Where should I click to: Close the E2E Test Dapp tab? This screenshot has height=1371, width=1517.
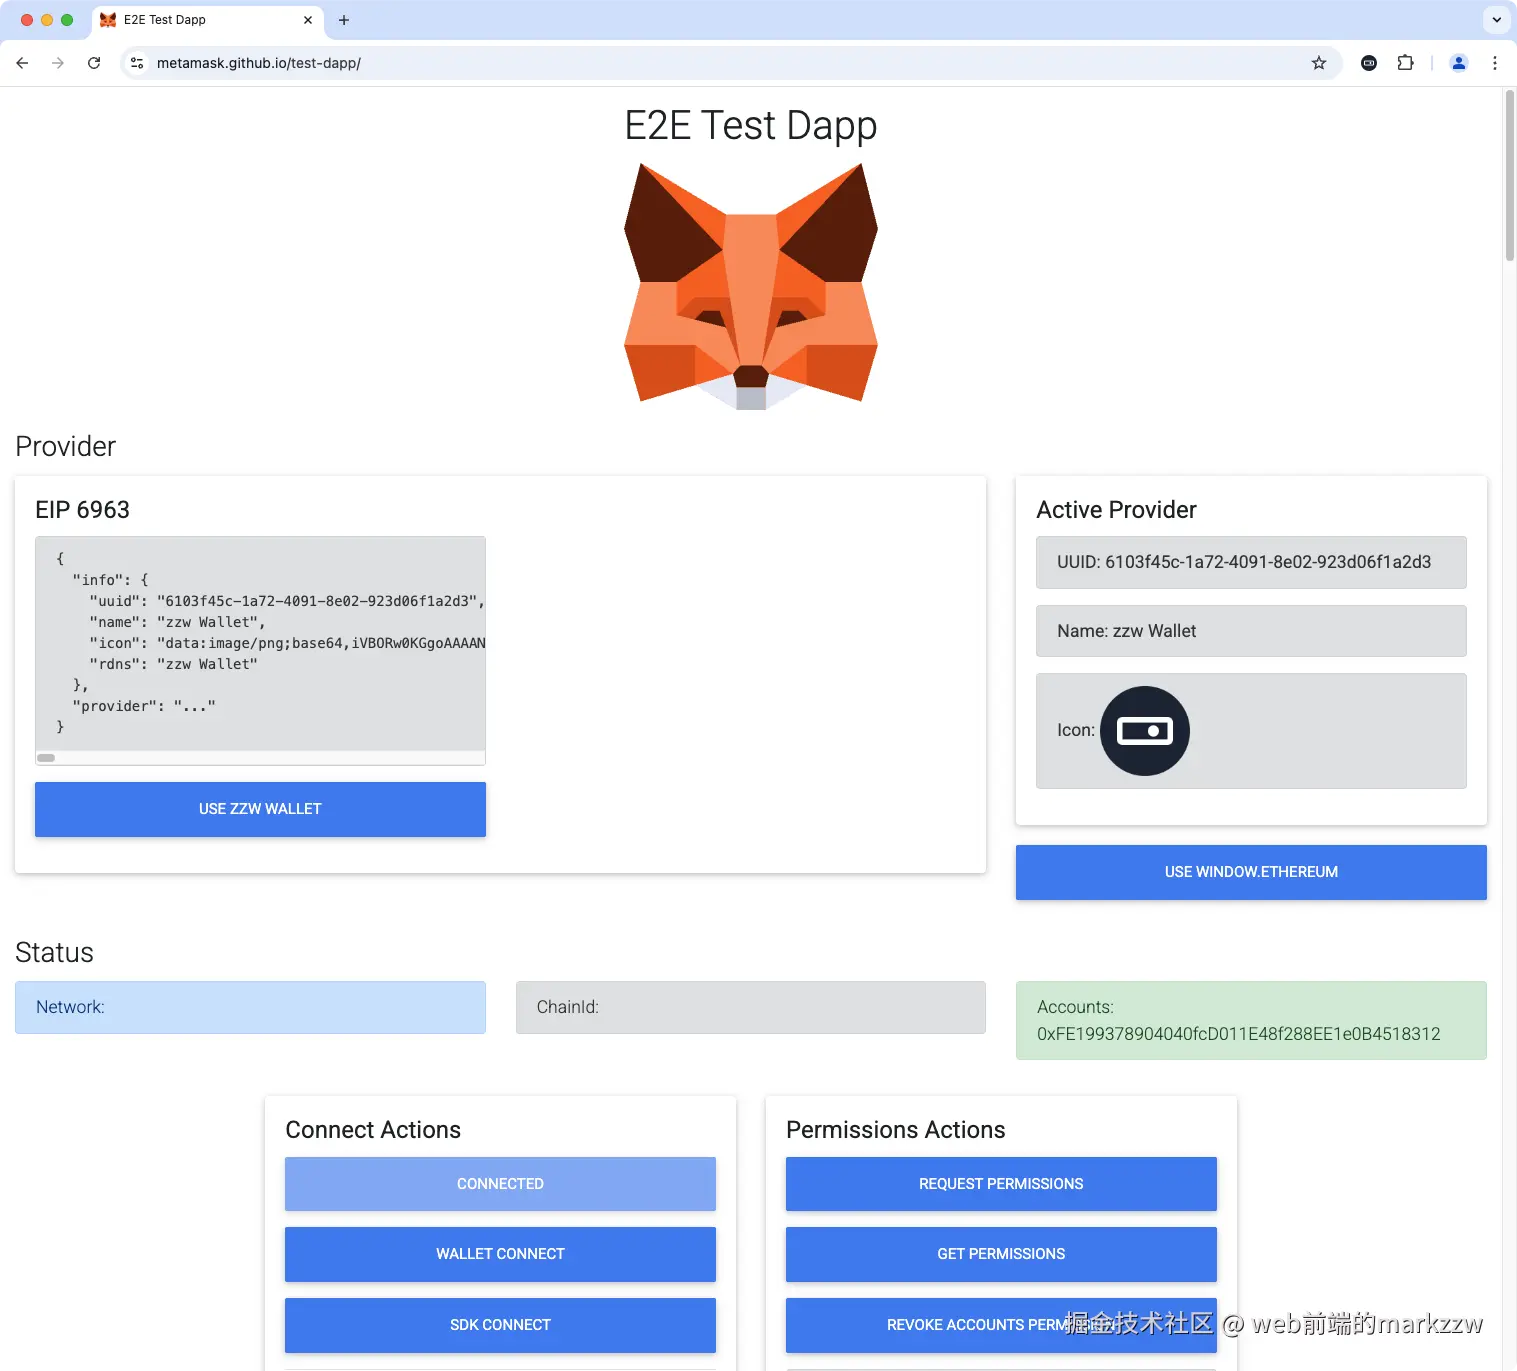[x=308, y=20]
